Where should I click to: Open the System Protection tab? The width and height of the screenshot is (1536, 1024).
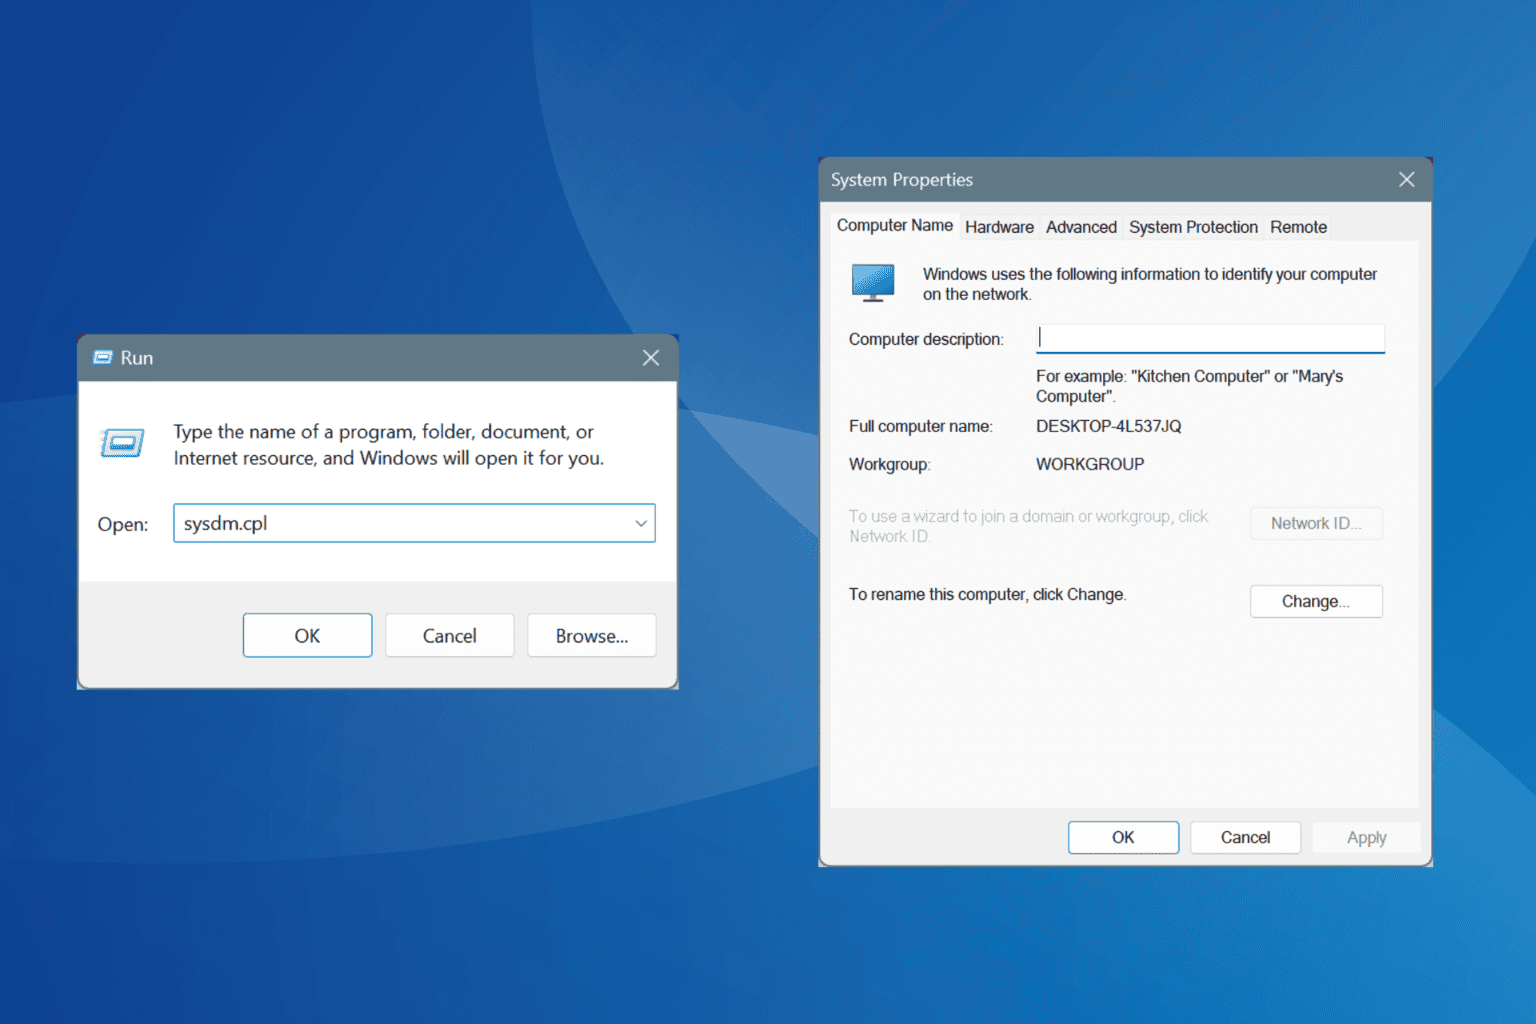(1193, 227)
